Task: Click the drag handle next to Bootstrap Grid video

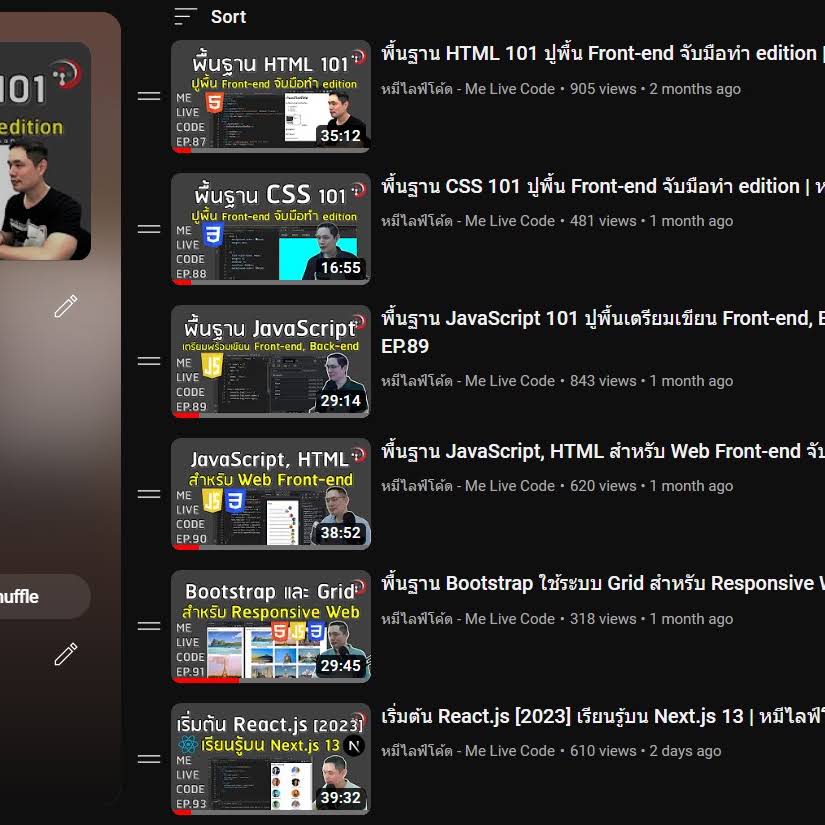Action: tap(149, 626)
